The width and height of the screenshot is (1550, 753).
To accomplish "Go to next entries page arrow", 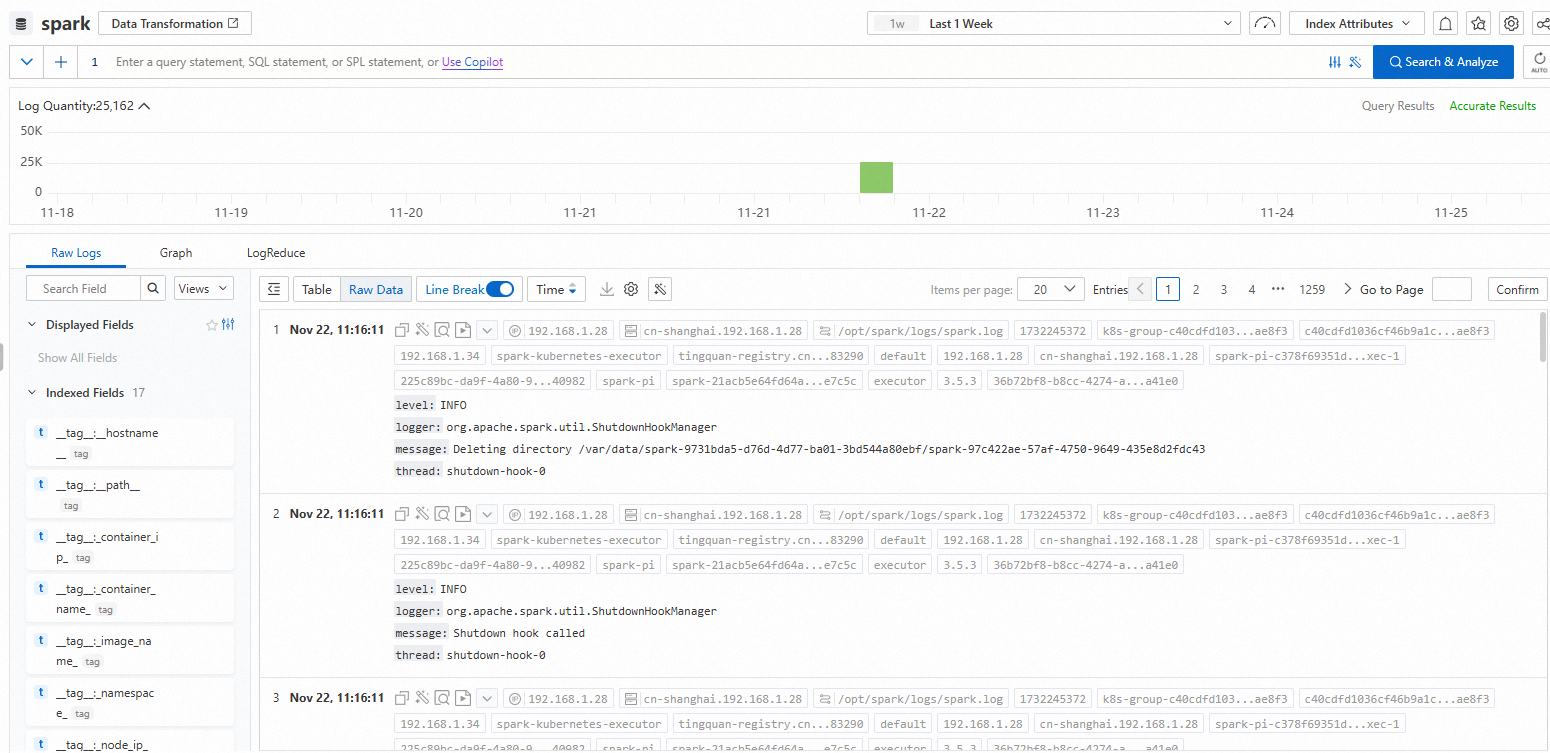I will pyautogui.click(x=1347, y=289).
